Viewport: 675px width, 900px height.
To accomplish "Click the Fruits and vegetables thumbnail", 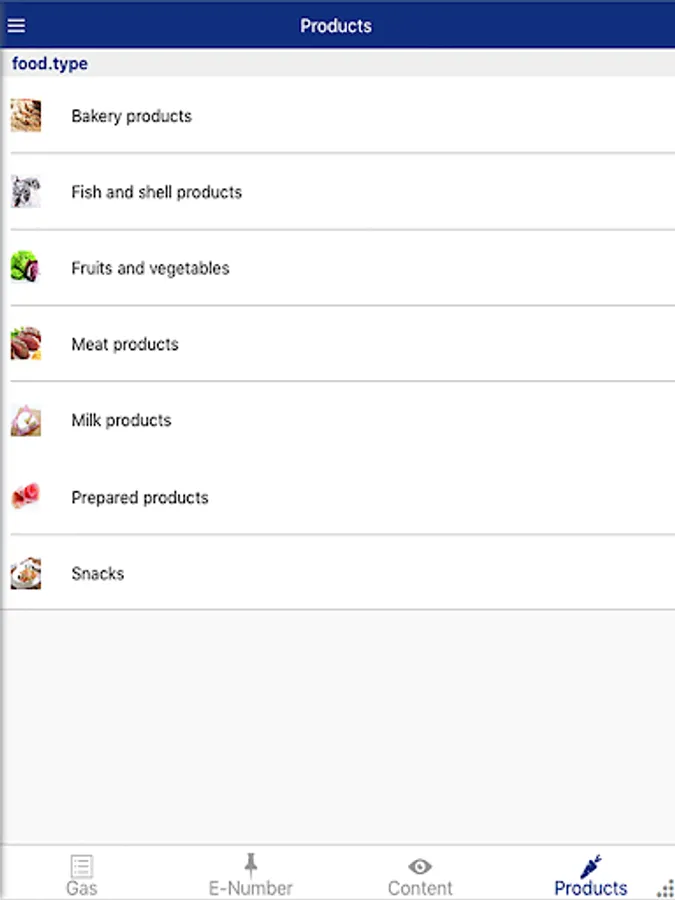I will (26, 268).
